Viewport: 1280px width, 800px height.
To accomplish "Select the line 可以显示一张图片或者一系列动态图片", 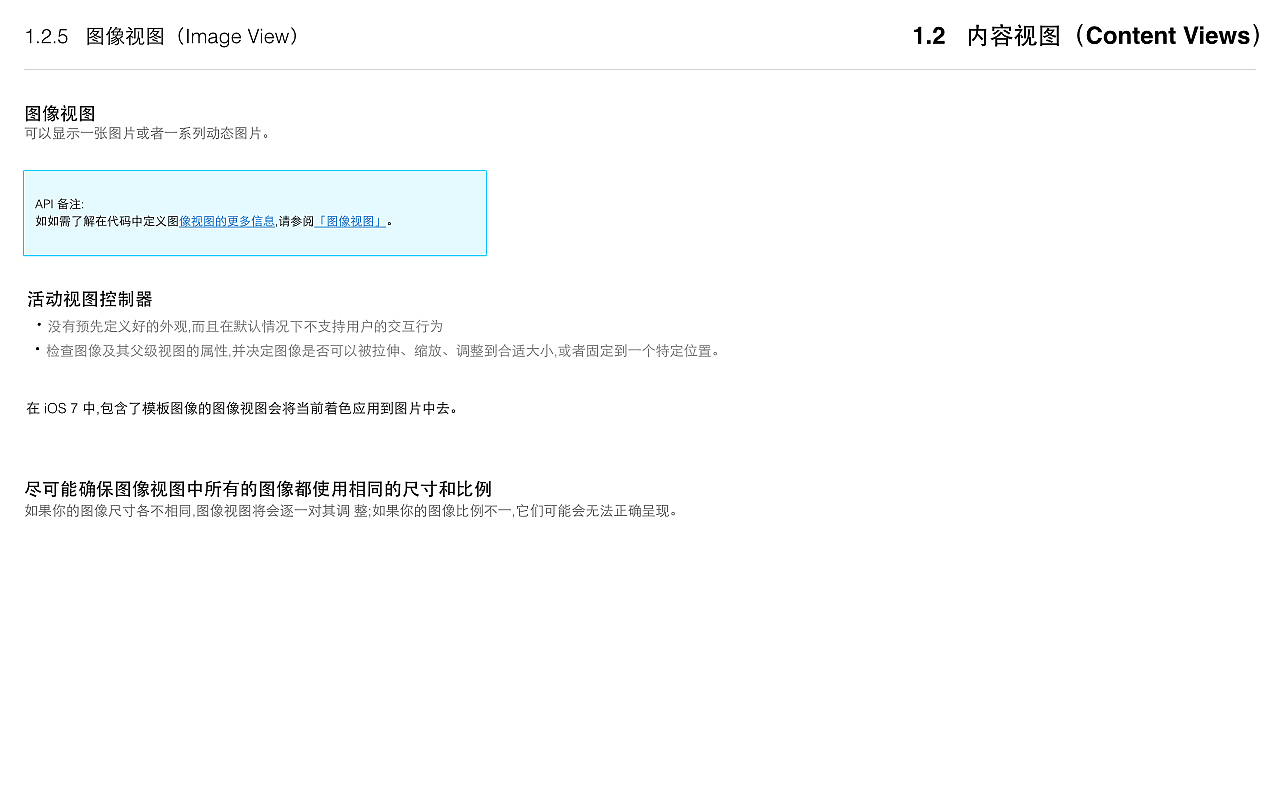I will 148,133.
